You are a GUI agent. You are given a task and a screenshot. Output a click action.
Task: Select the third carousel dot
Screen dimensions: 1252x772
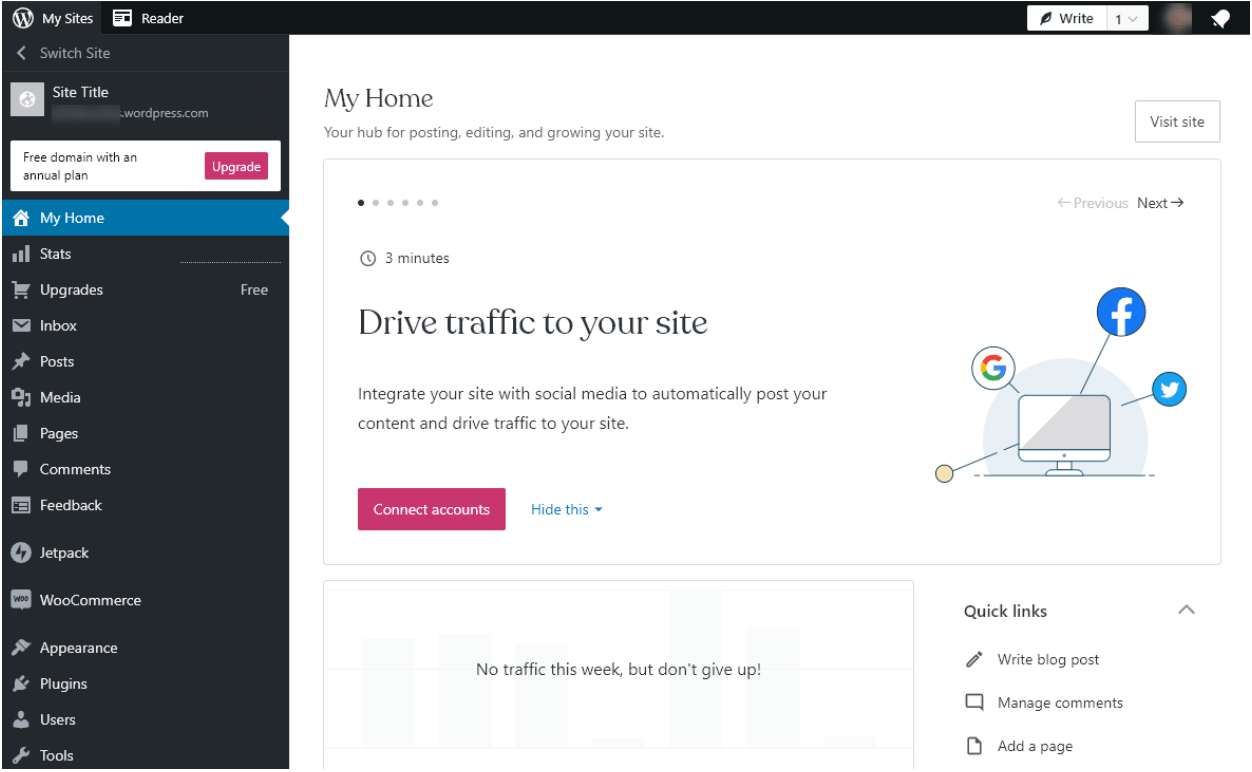click(x=390, y=202)
